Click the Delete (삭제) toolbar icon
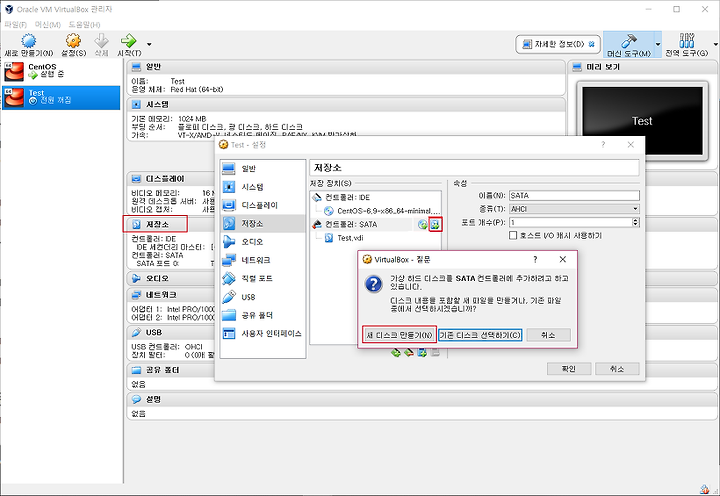This screenshot has height=496, width=720. (x=101, y=41)
